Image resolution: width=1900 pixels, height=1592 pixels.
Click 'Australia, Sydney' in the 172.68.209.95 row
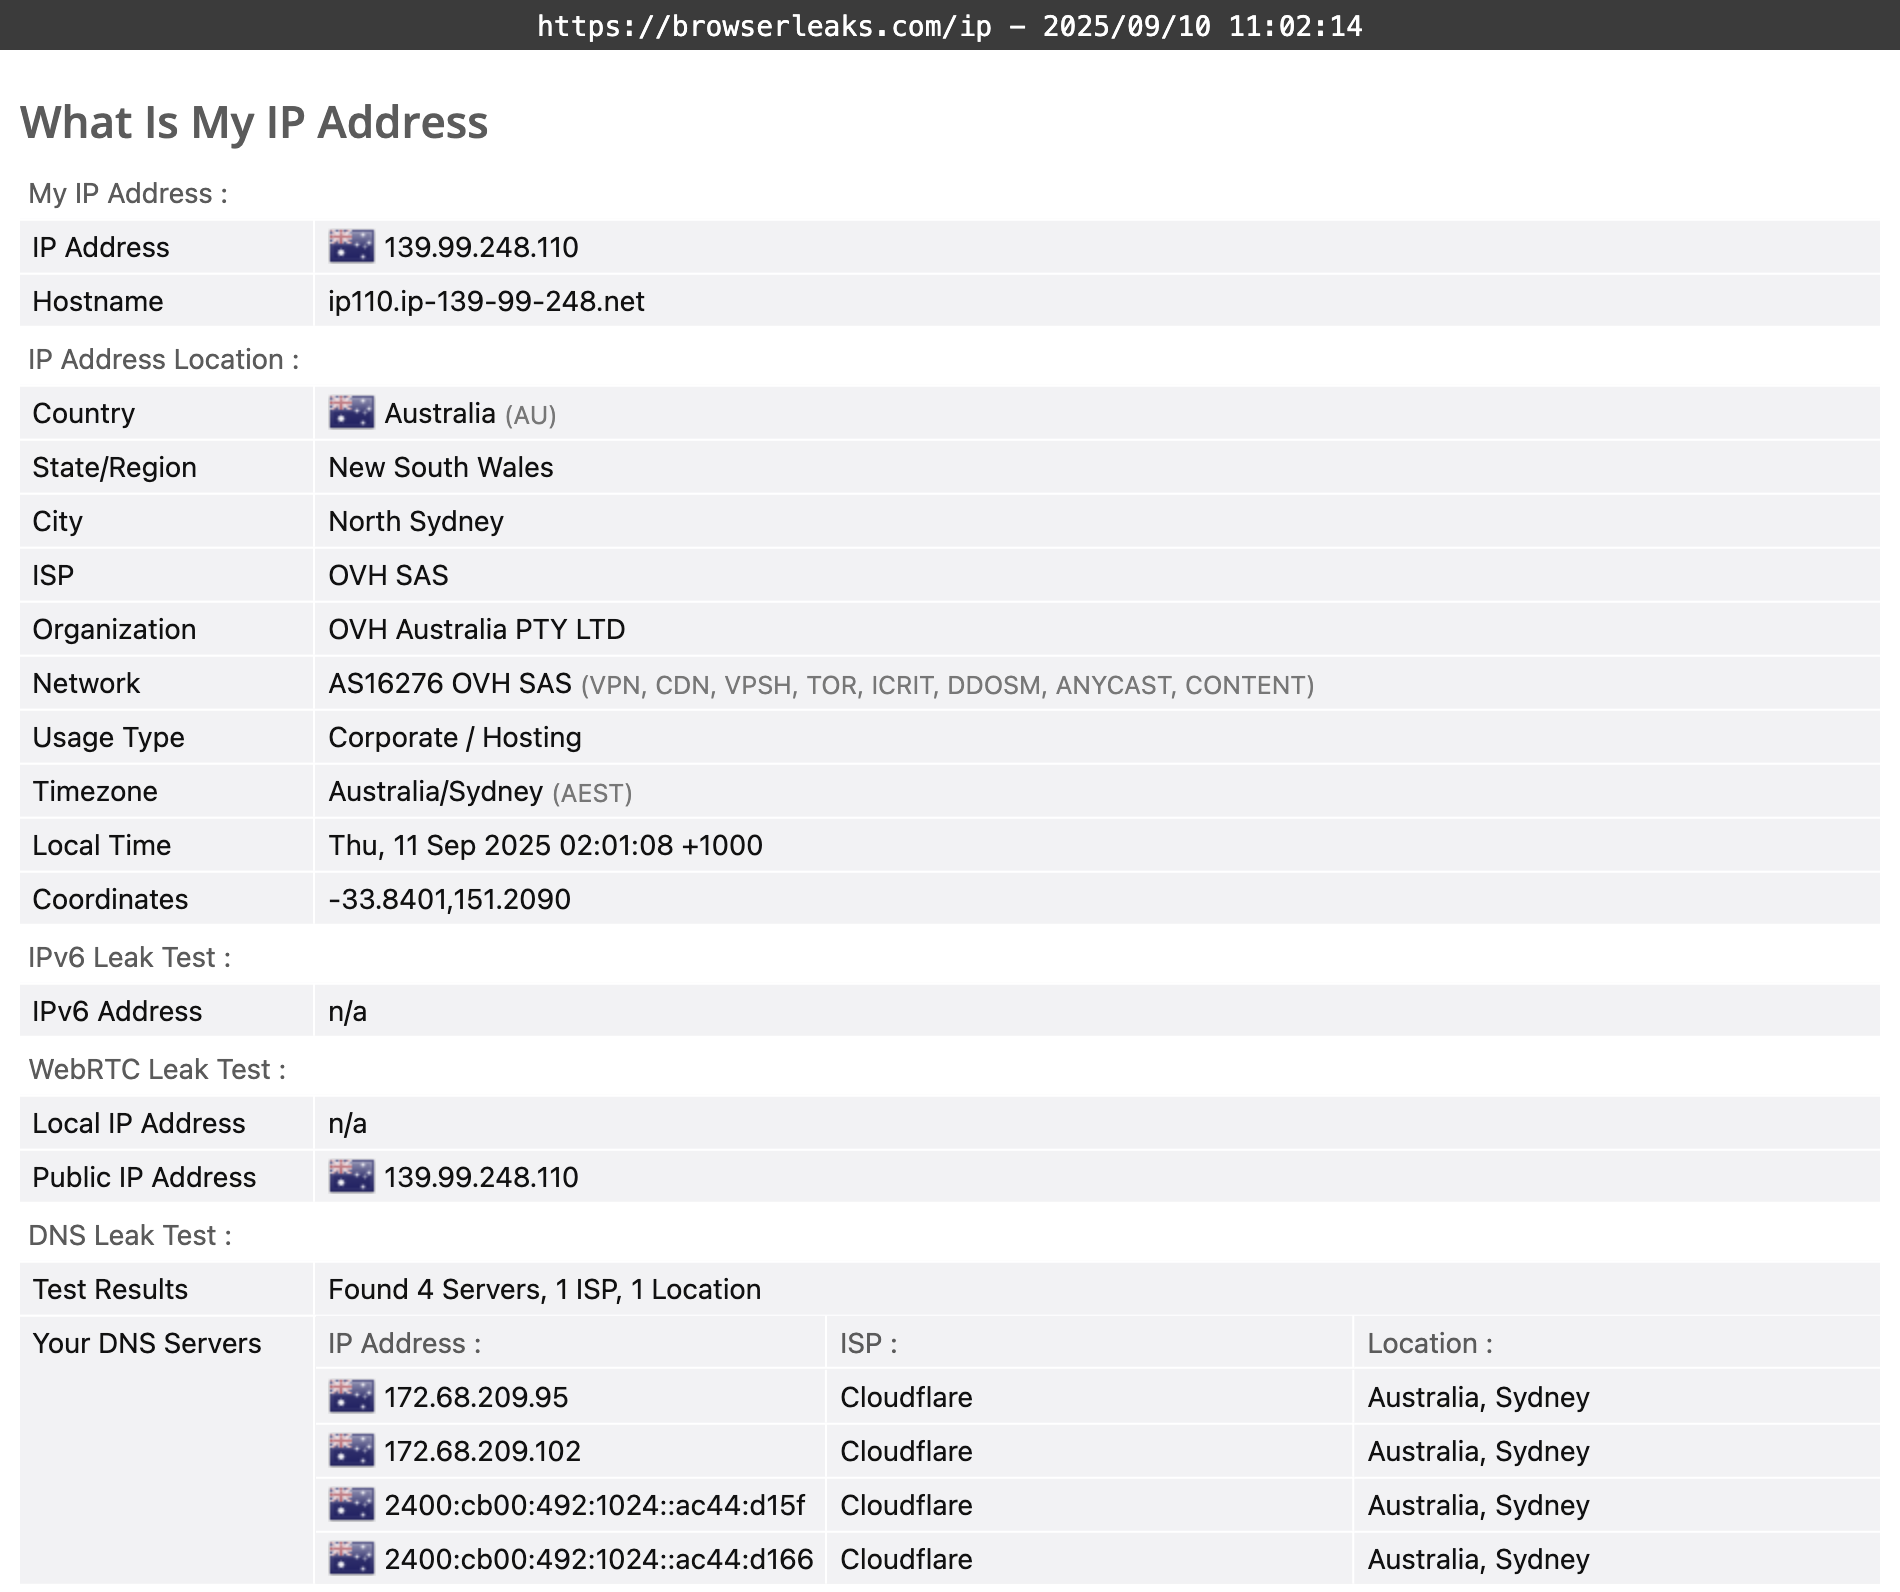coord(1478,1397)
